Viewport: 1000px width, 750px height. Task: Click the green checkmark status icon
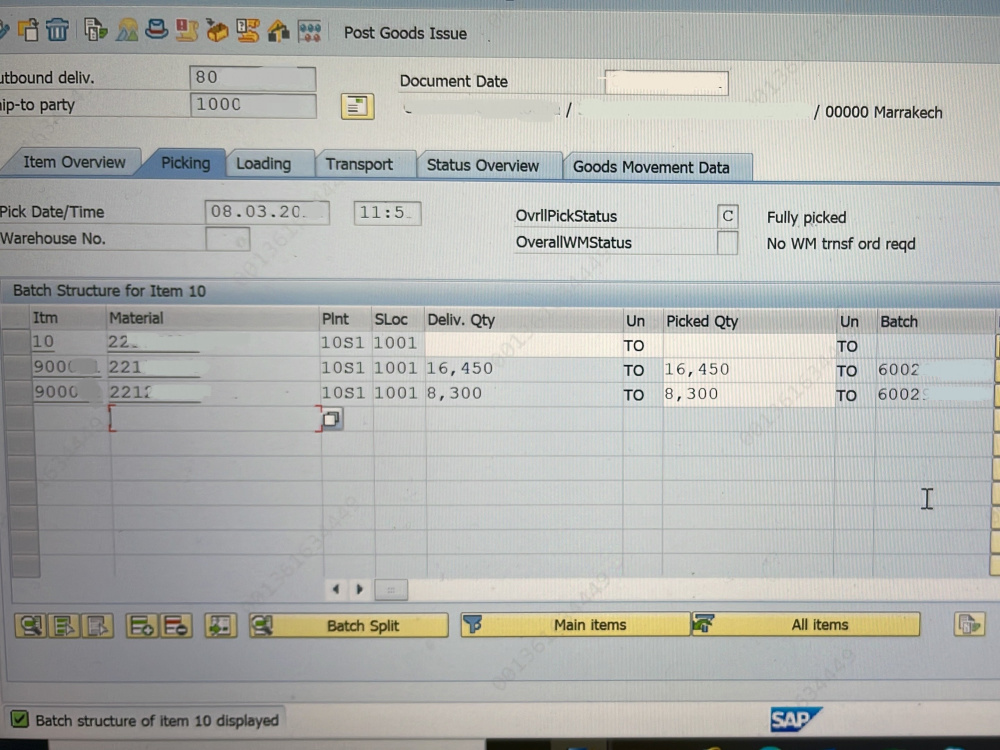pyautogui.click(x=19, y=720)
